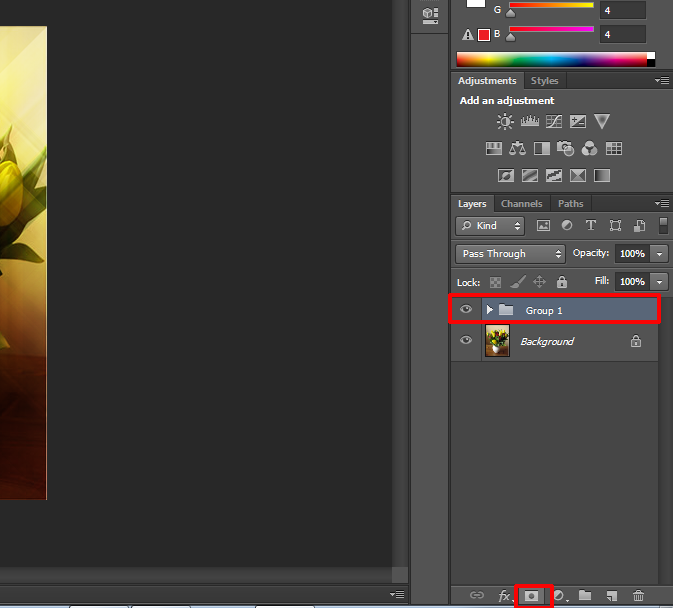Toggle filter for type layers
673x608 pixels.
[591, 225]
